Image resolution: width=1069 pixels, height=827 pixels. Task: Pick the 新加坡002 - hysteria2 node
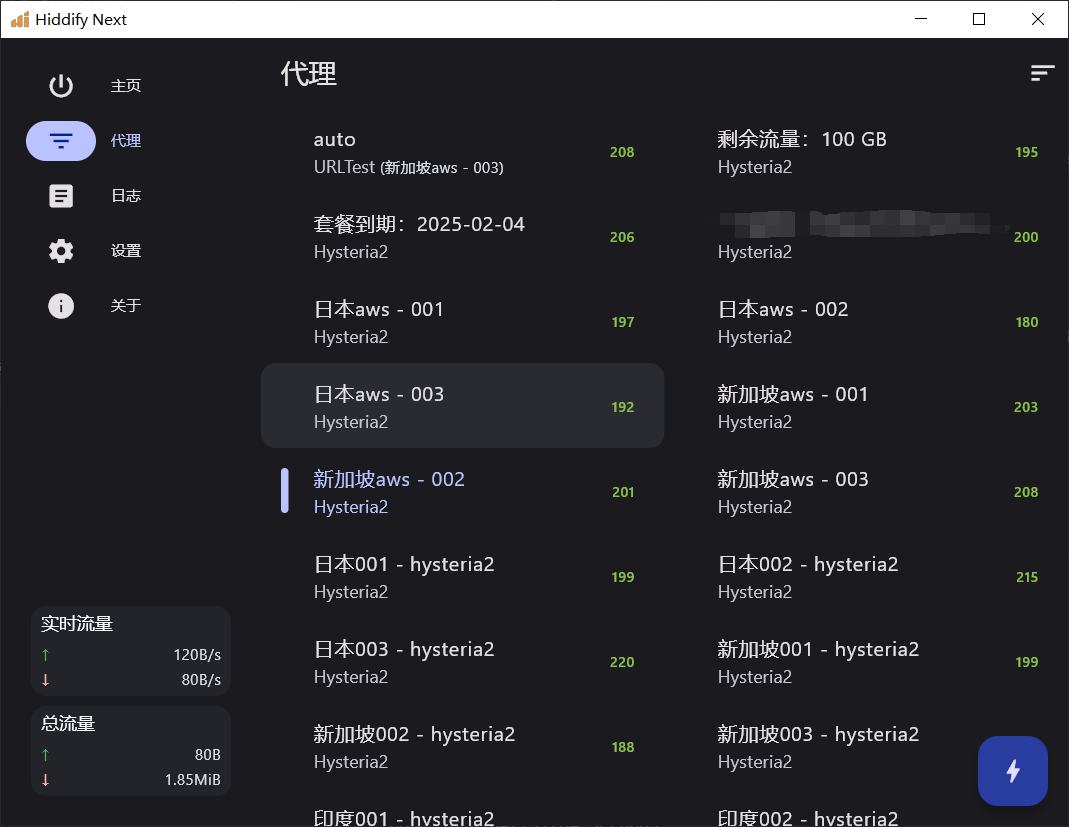tap(462, 747)
